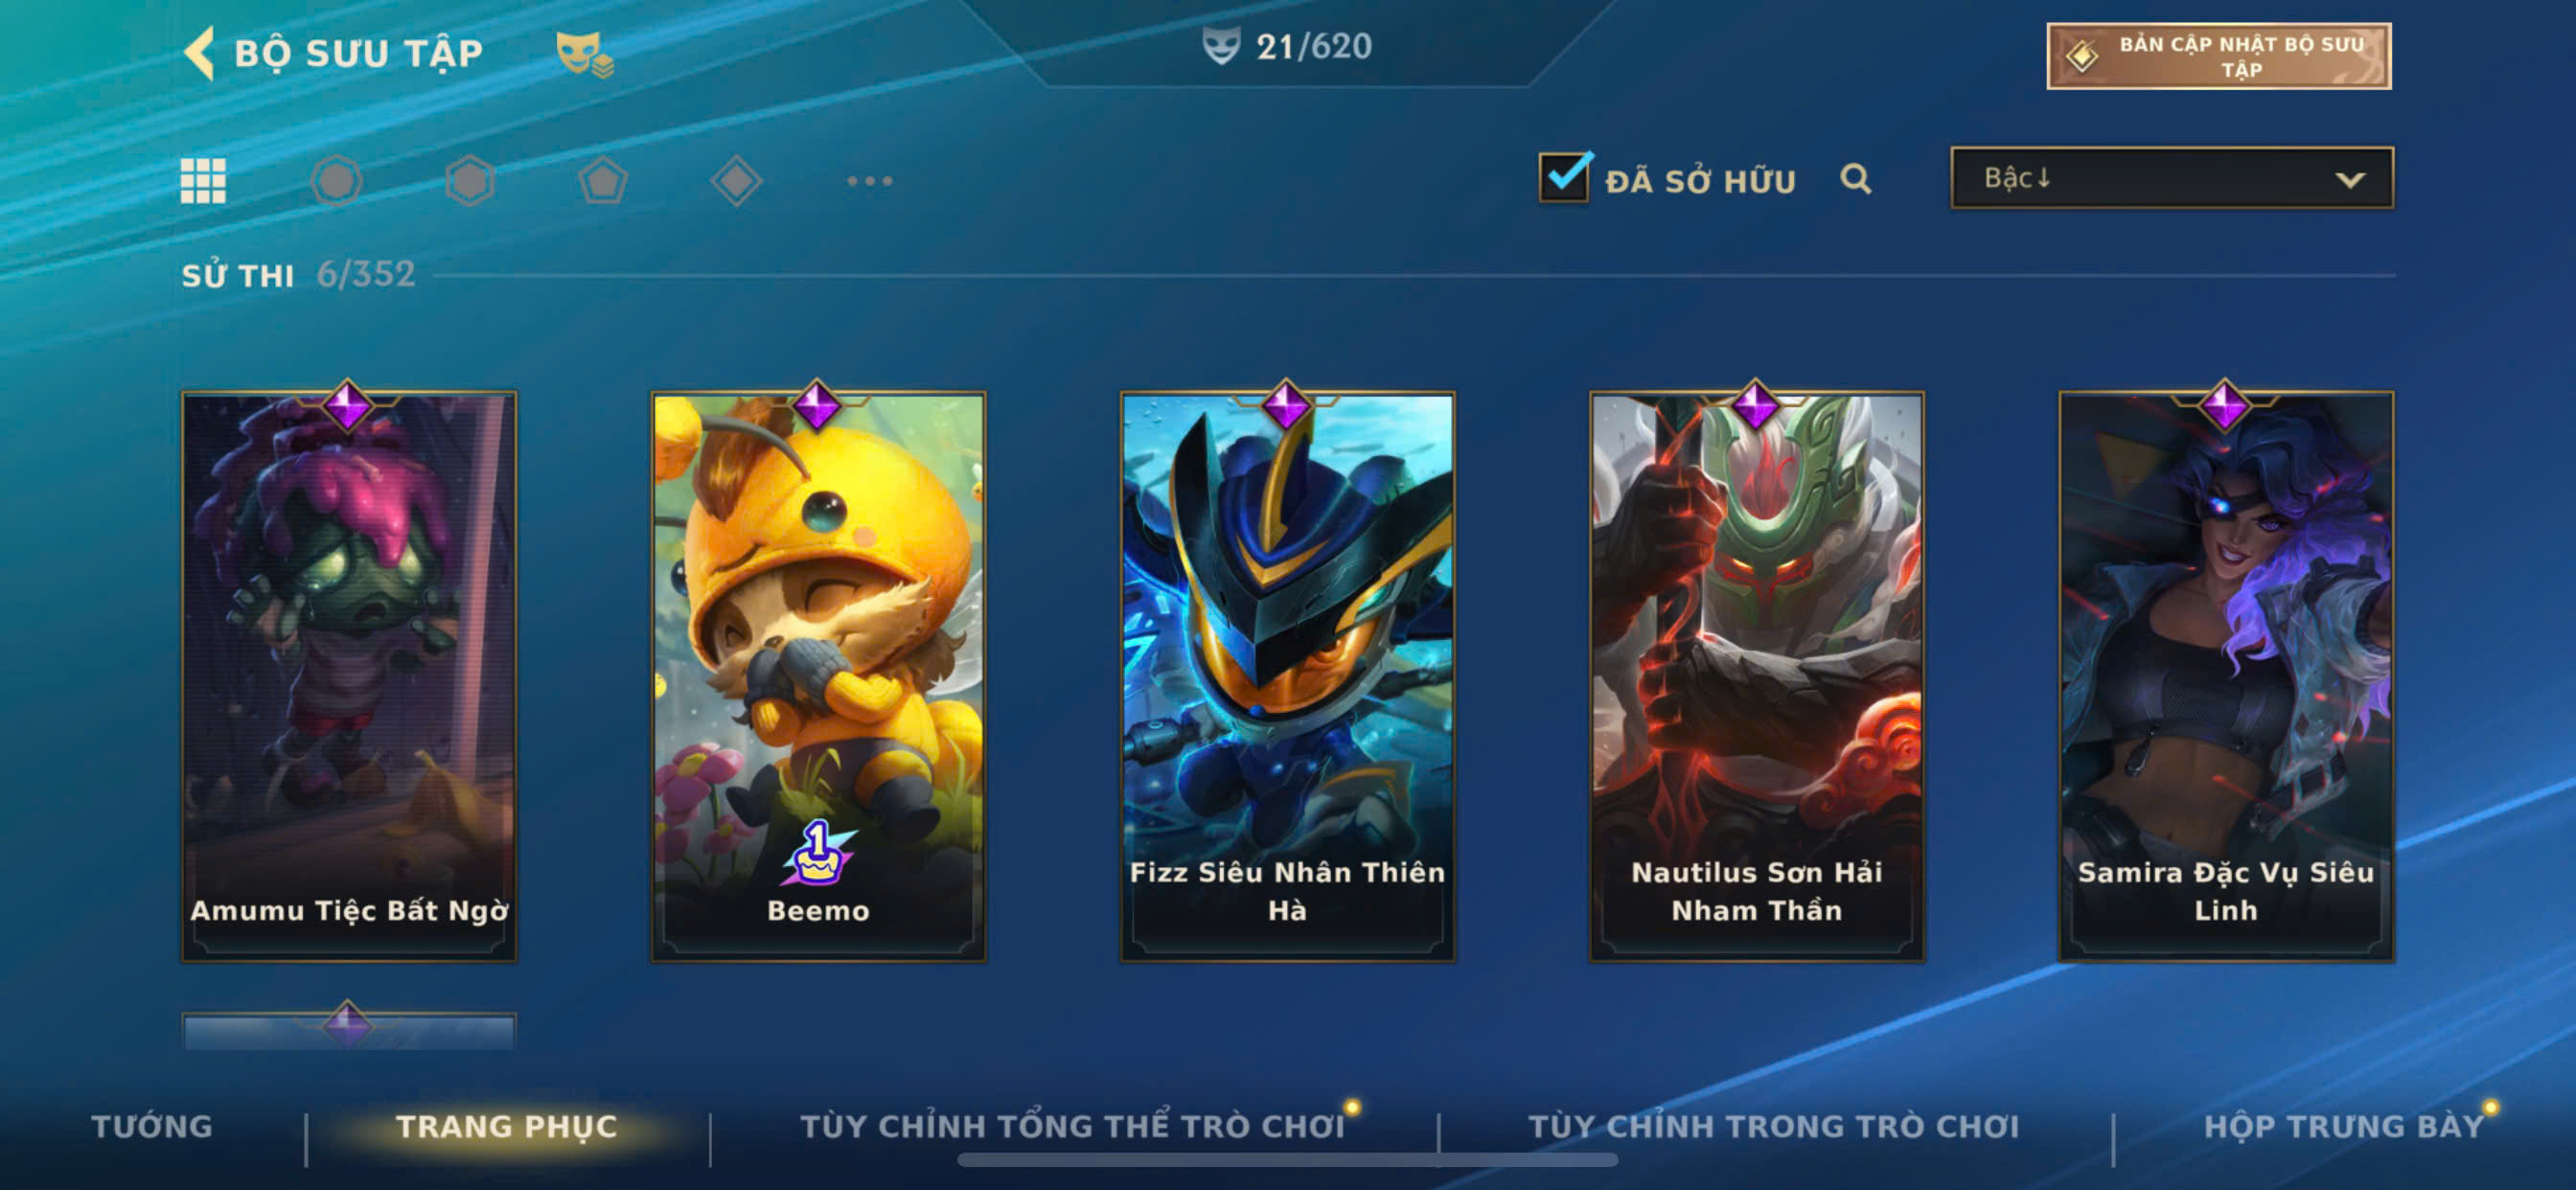Filter by circular rarity tier icon
Image resolution: width=2576 pixels, height=1190 pixels.
point(336,181)
